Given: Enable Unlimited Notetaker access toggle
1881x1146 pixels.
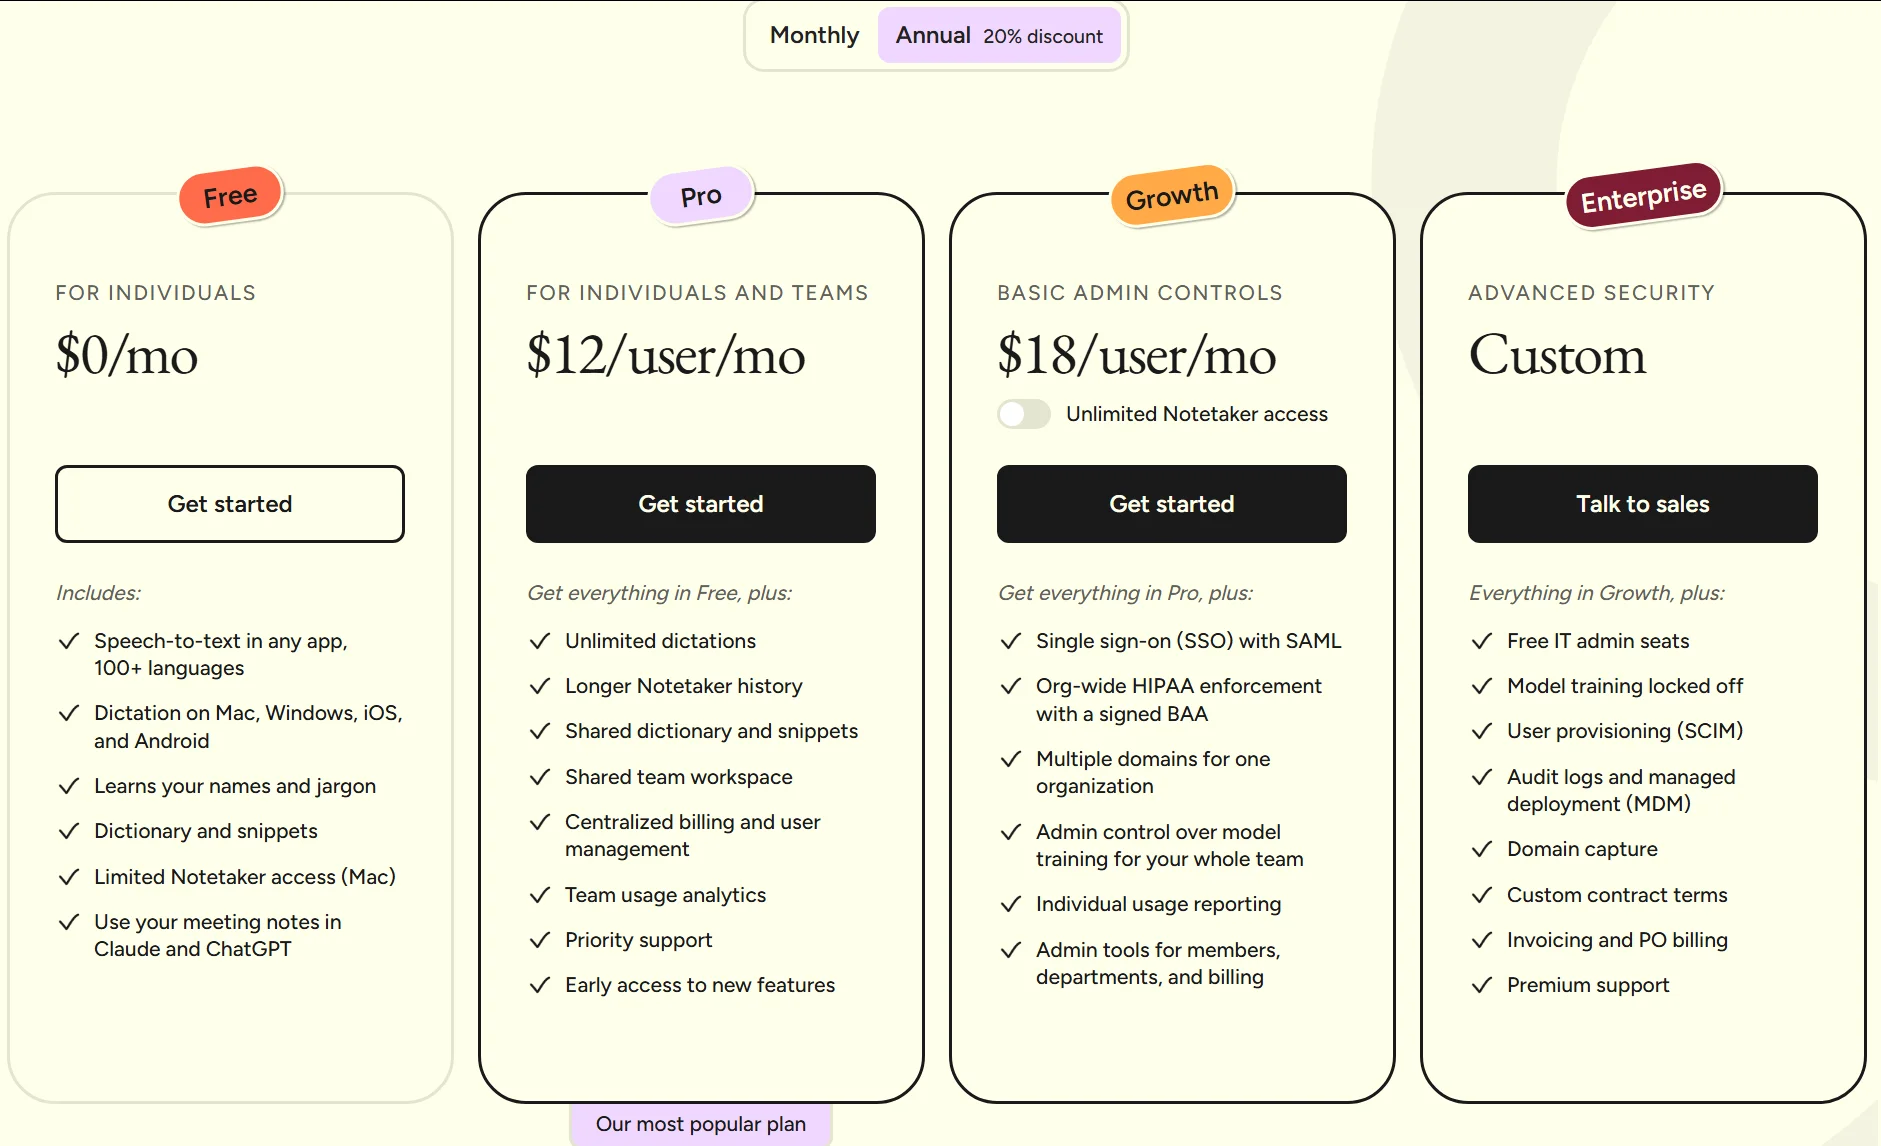Looking at the screenshot, I should (x=1024, y=414).
